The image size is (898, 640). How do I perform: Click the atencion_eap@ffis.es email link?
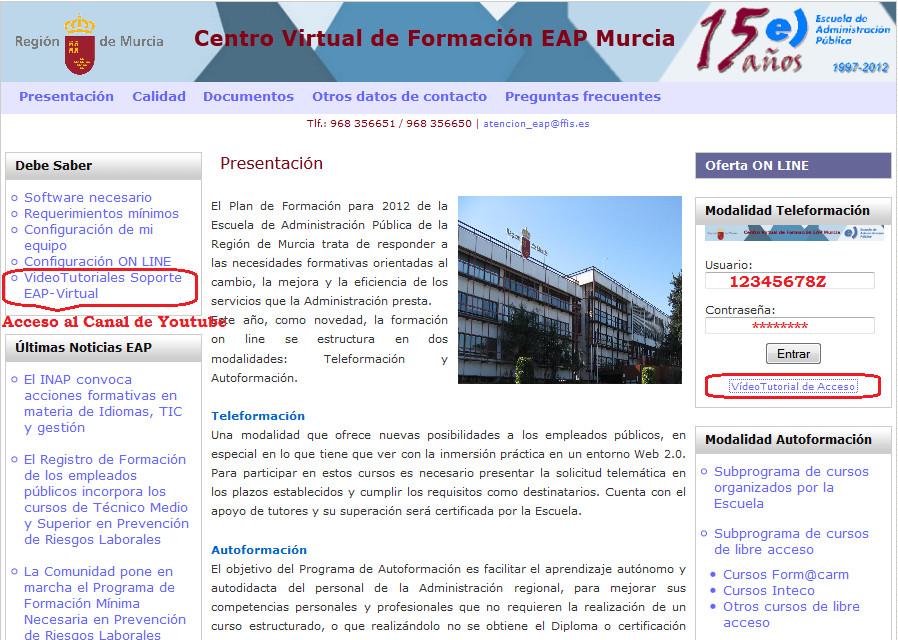point(536,124)
